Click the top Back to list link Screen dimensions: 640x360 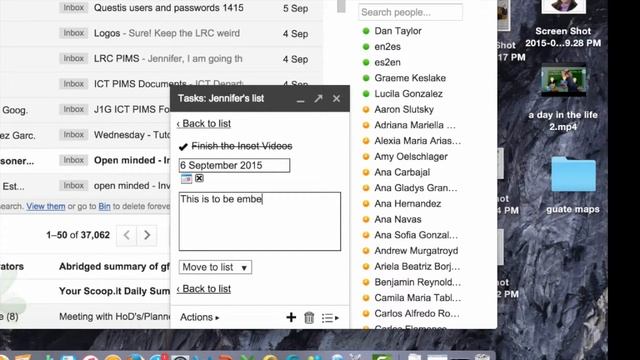[x=204, y=124]
